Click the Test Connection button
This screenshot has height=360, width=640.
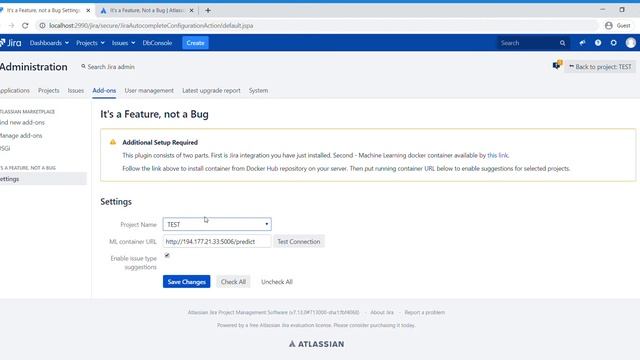tap(299, 242)
